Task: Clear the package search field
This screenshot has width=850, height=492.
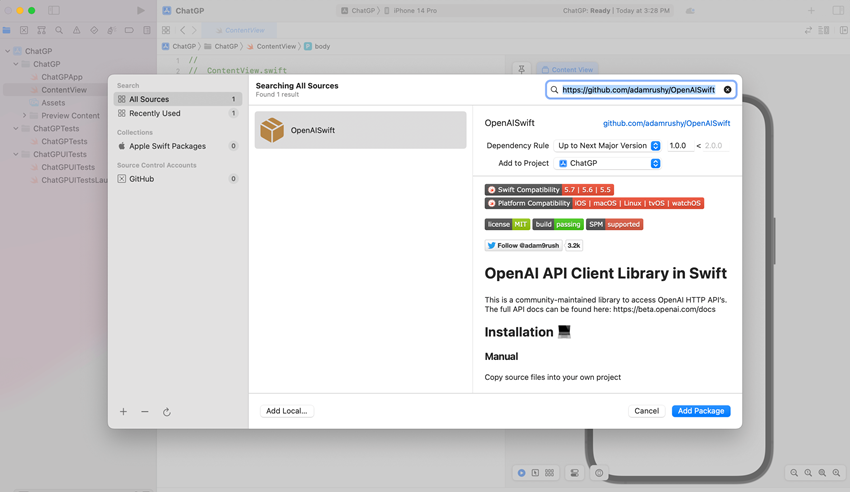Action: (727, 89)
